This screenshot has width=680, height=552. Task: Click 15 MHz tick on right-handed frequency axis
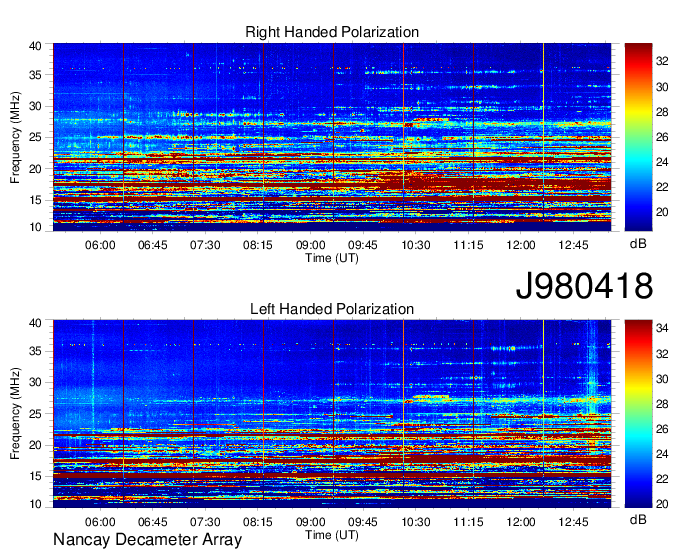coord(35,200)
